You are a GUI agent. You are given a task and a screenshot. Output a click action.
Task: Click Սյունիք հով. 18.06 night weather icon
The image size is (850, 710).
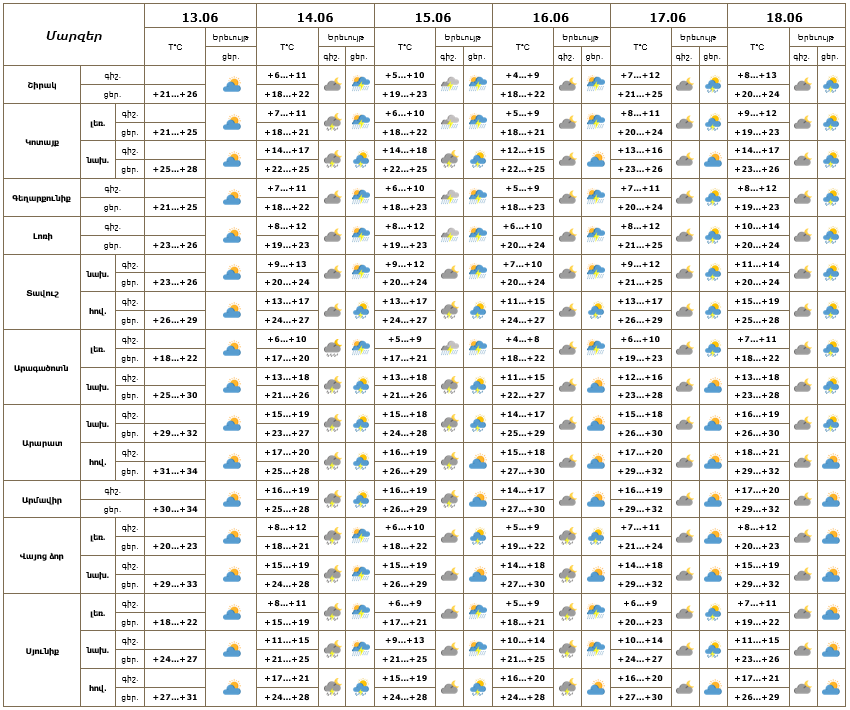pos(802,688)
